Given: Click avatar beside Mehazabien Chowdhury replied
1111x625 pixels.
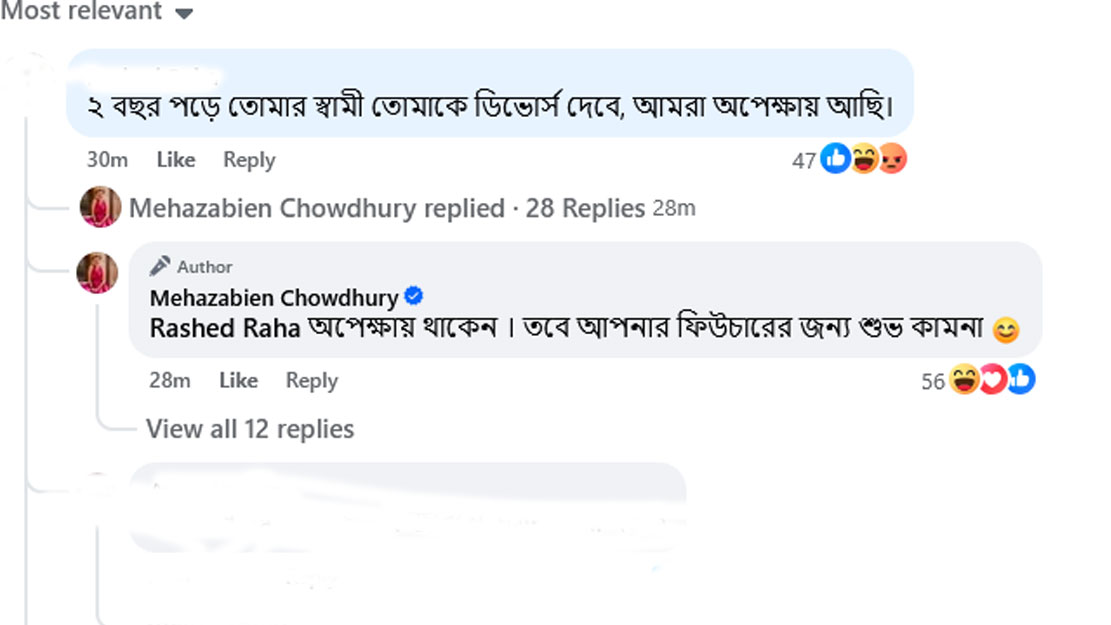Looking at the screenshot, I should point(100,208).
